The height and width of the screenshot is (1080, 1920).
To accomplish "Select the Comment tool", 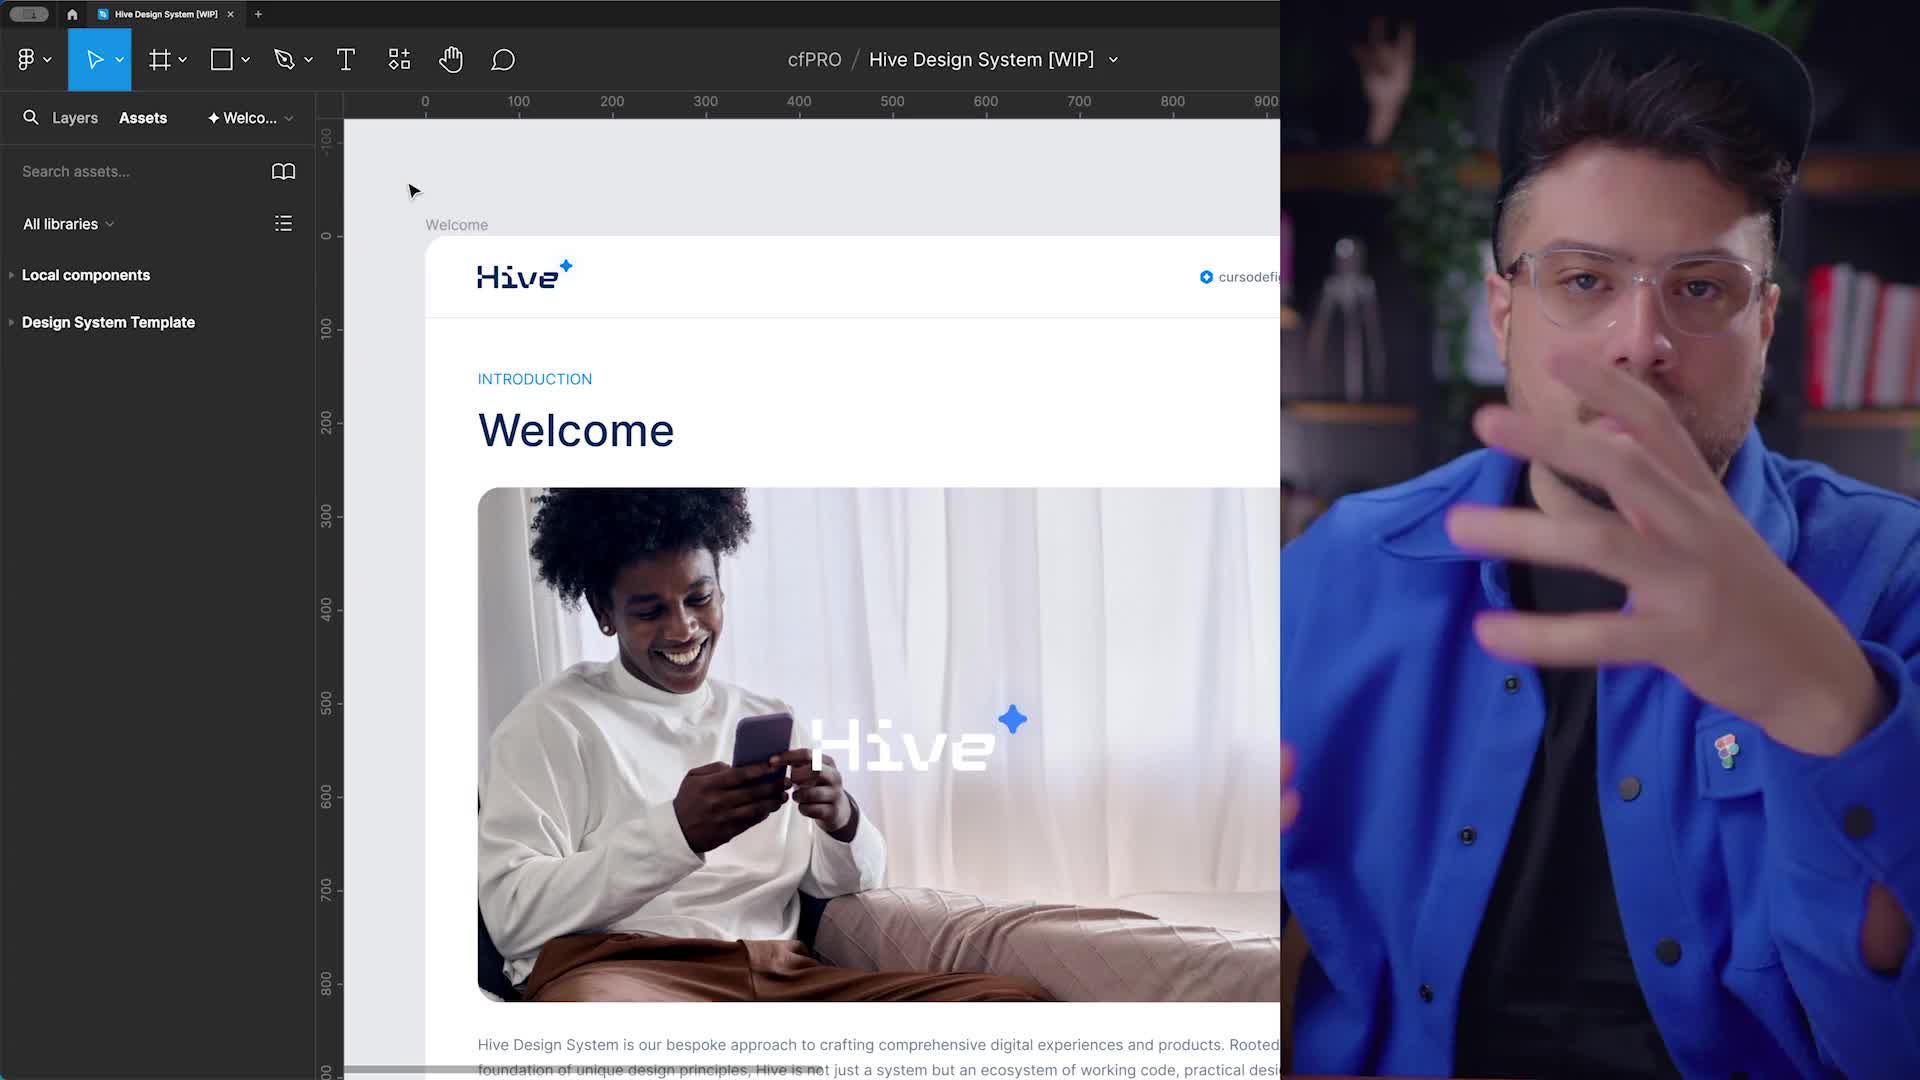I will [503, 60].
